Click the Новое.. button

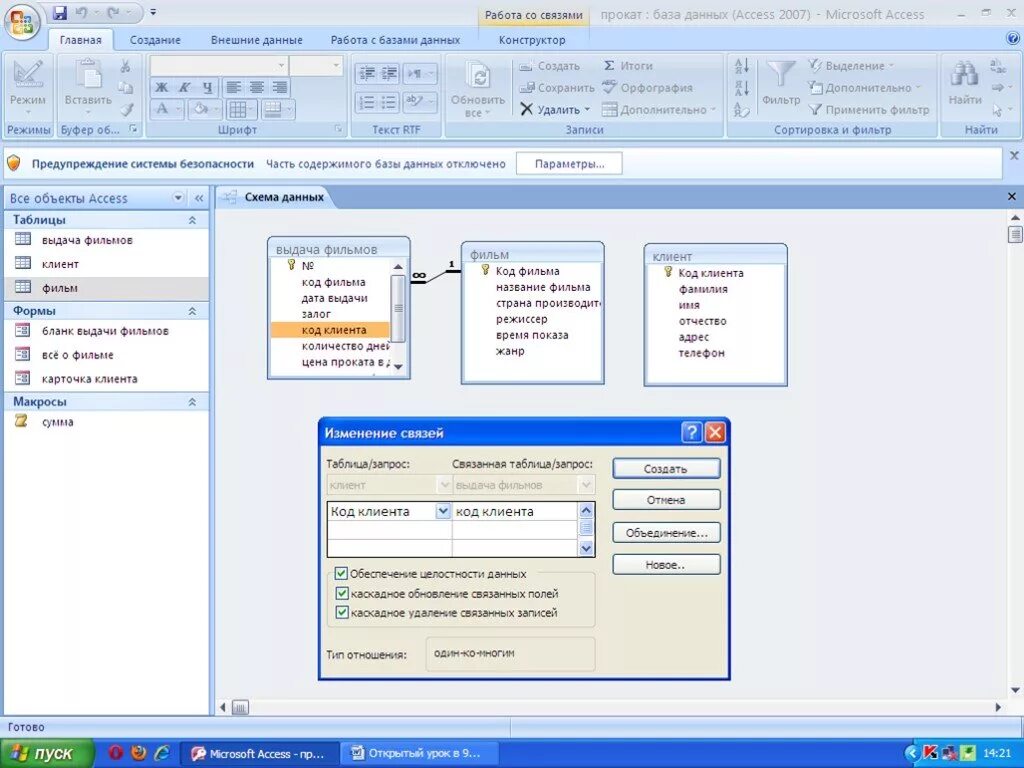666,564
